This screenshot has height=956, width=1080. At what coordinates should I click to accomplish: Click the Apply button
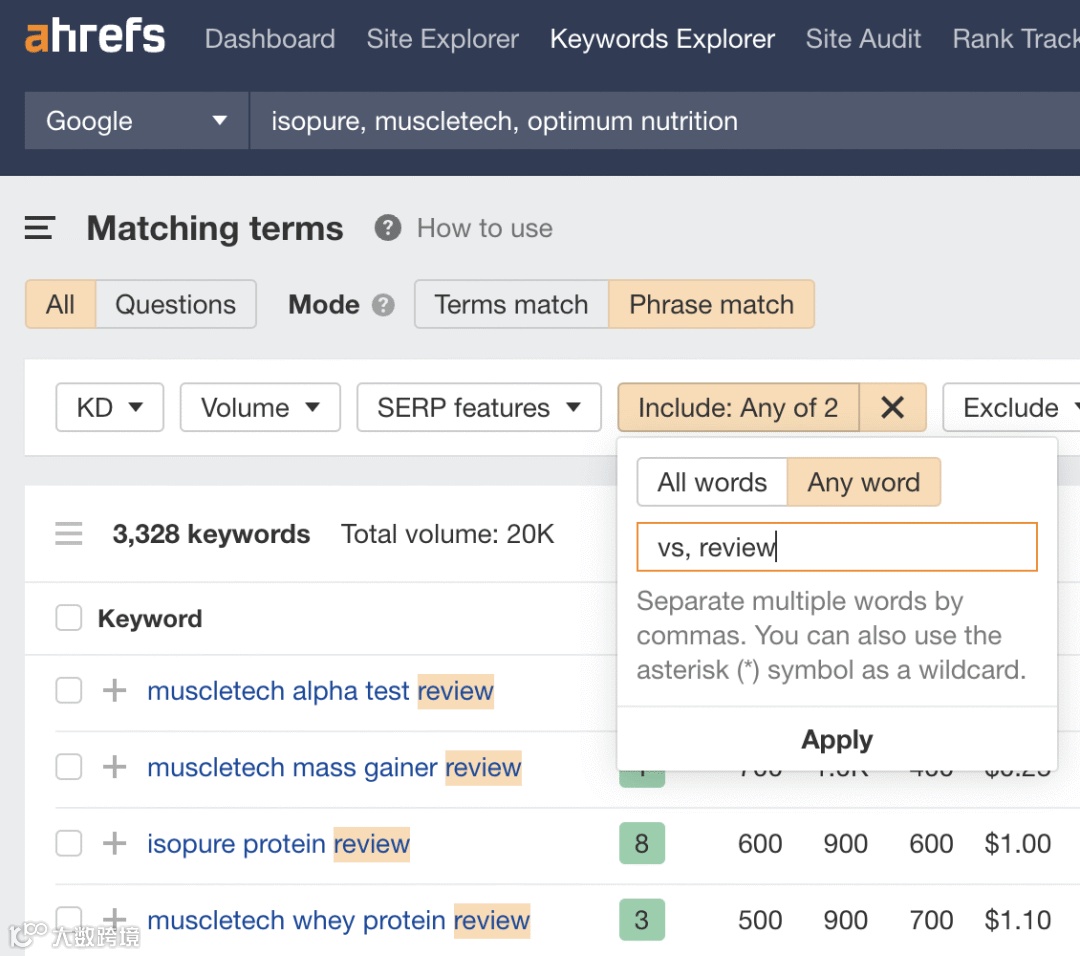point(837,740)
